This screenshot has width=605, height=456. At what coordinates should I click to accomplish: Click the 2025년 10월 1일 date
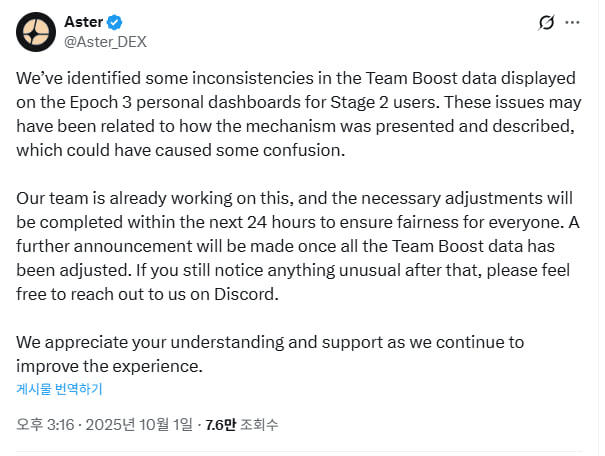(x=143, y=424)
